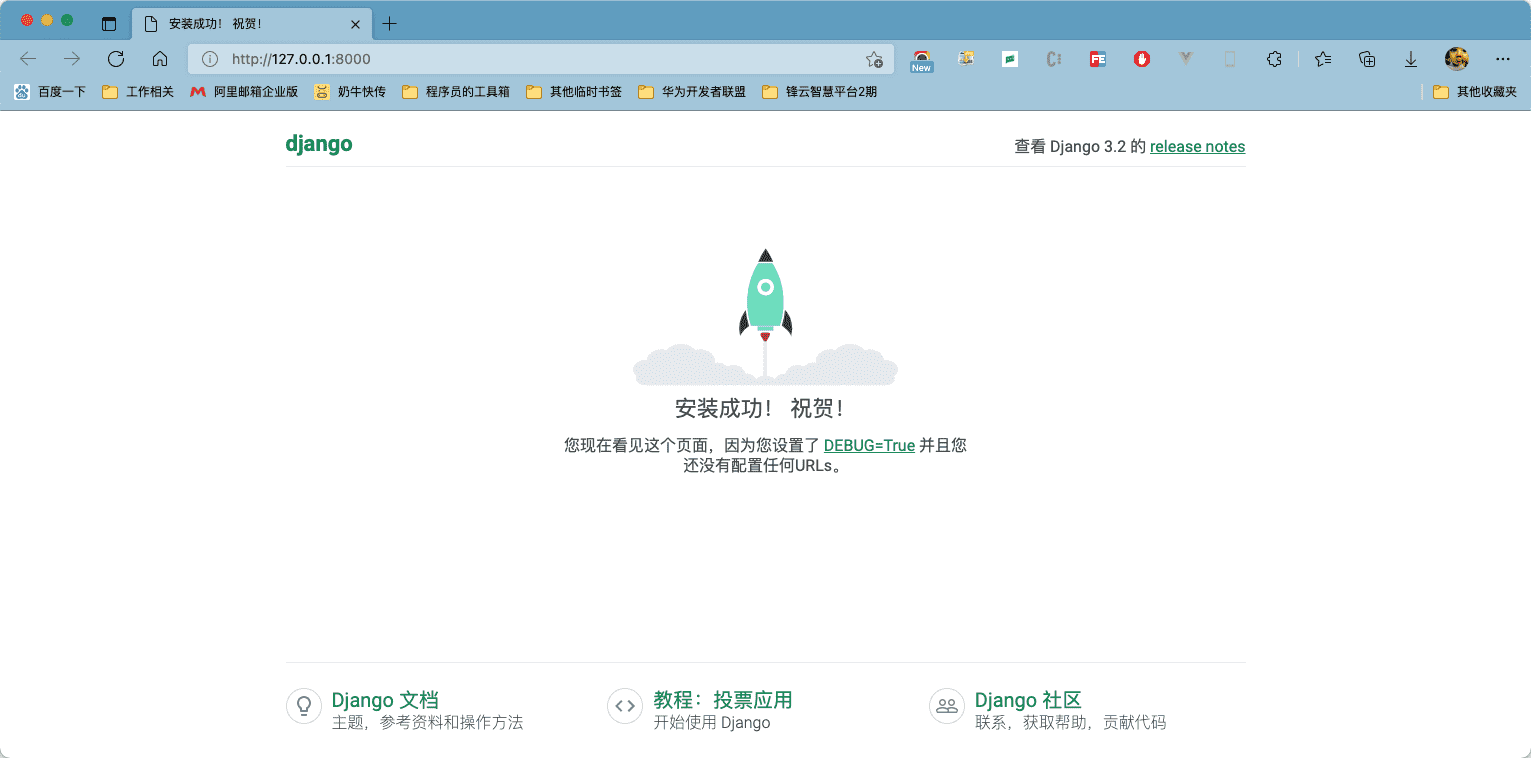The width and height of the screenshot is (1531, 758).
Task: Open the Downloads arrow icon
Action: (x=1411, y=59)
